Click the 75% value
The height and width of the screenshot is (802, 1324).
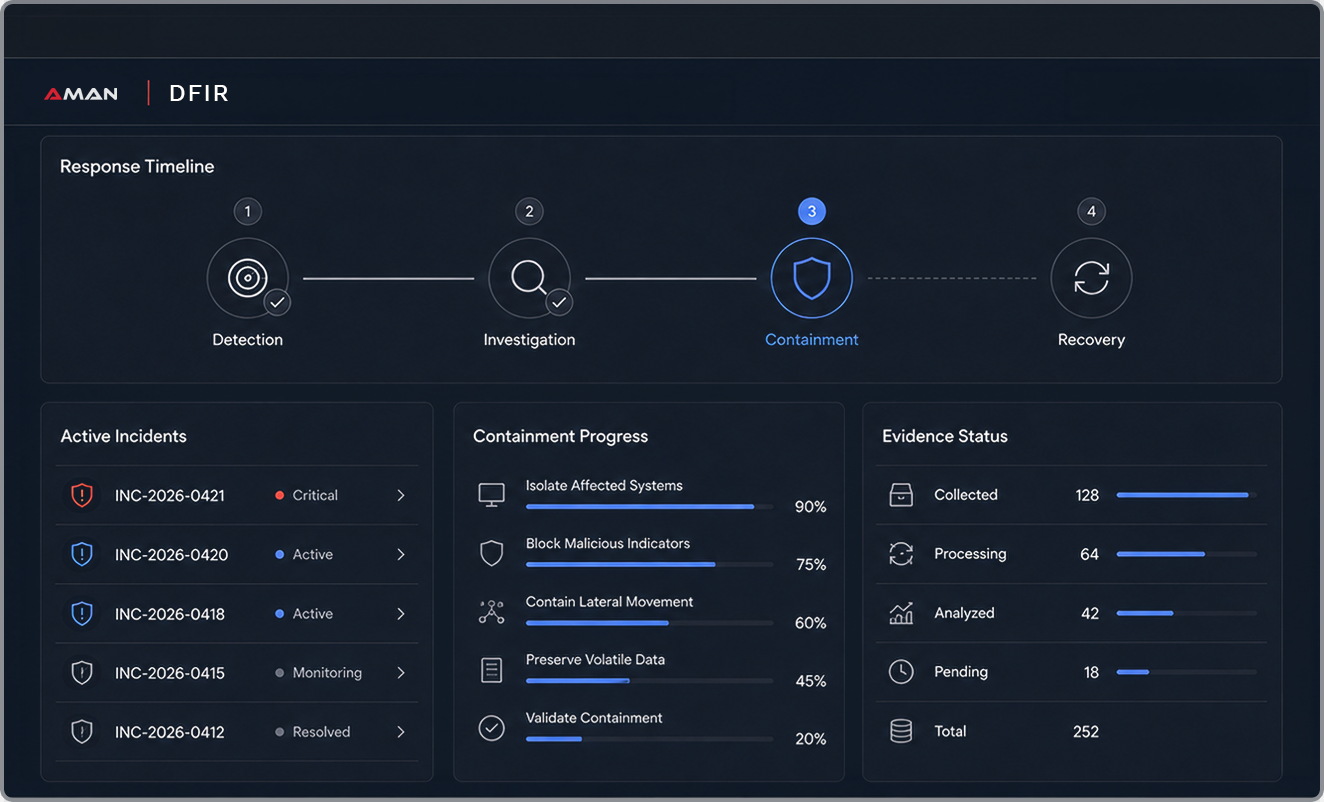click(x=810, y=565)
